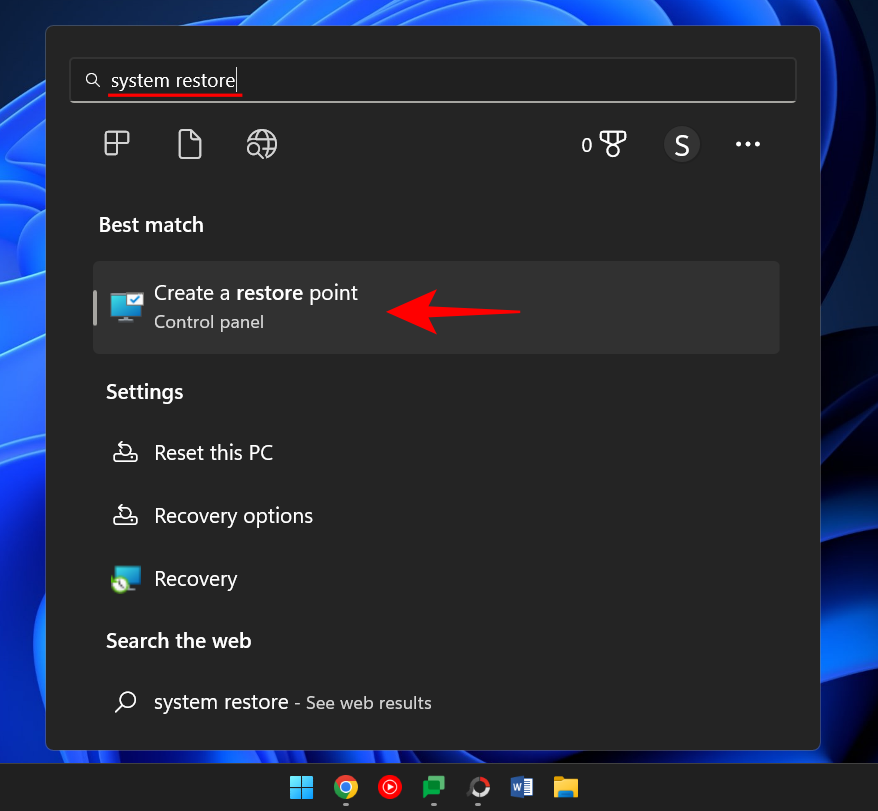878x811 pixels.
Task: Click the search magnifier icon
Action: click(x=93, y=80)
